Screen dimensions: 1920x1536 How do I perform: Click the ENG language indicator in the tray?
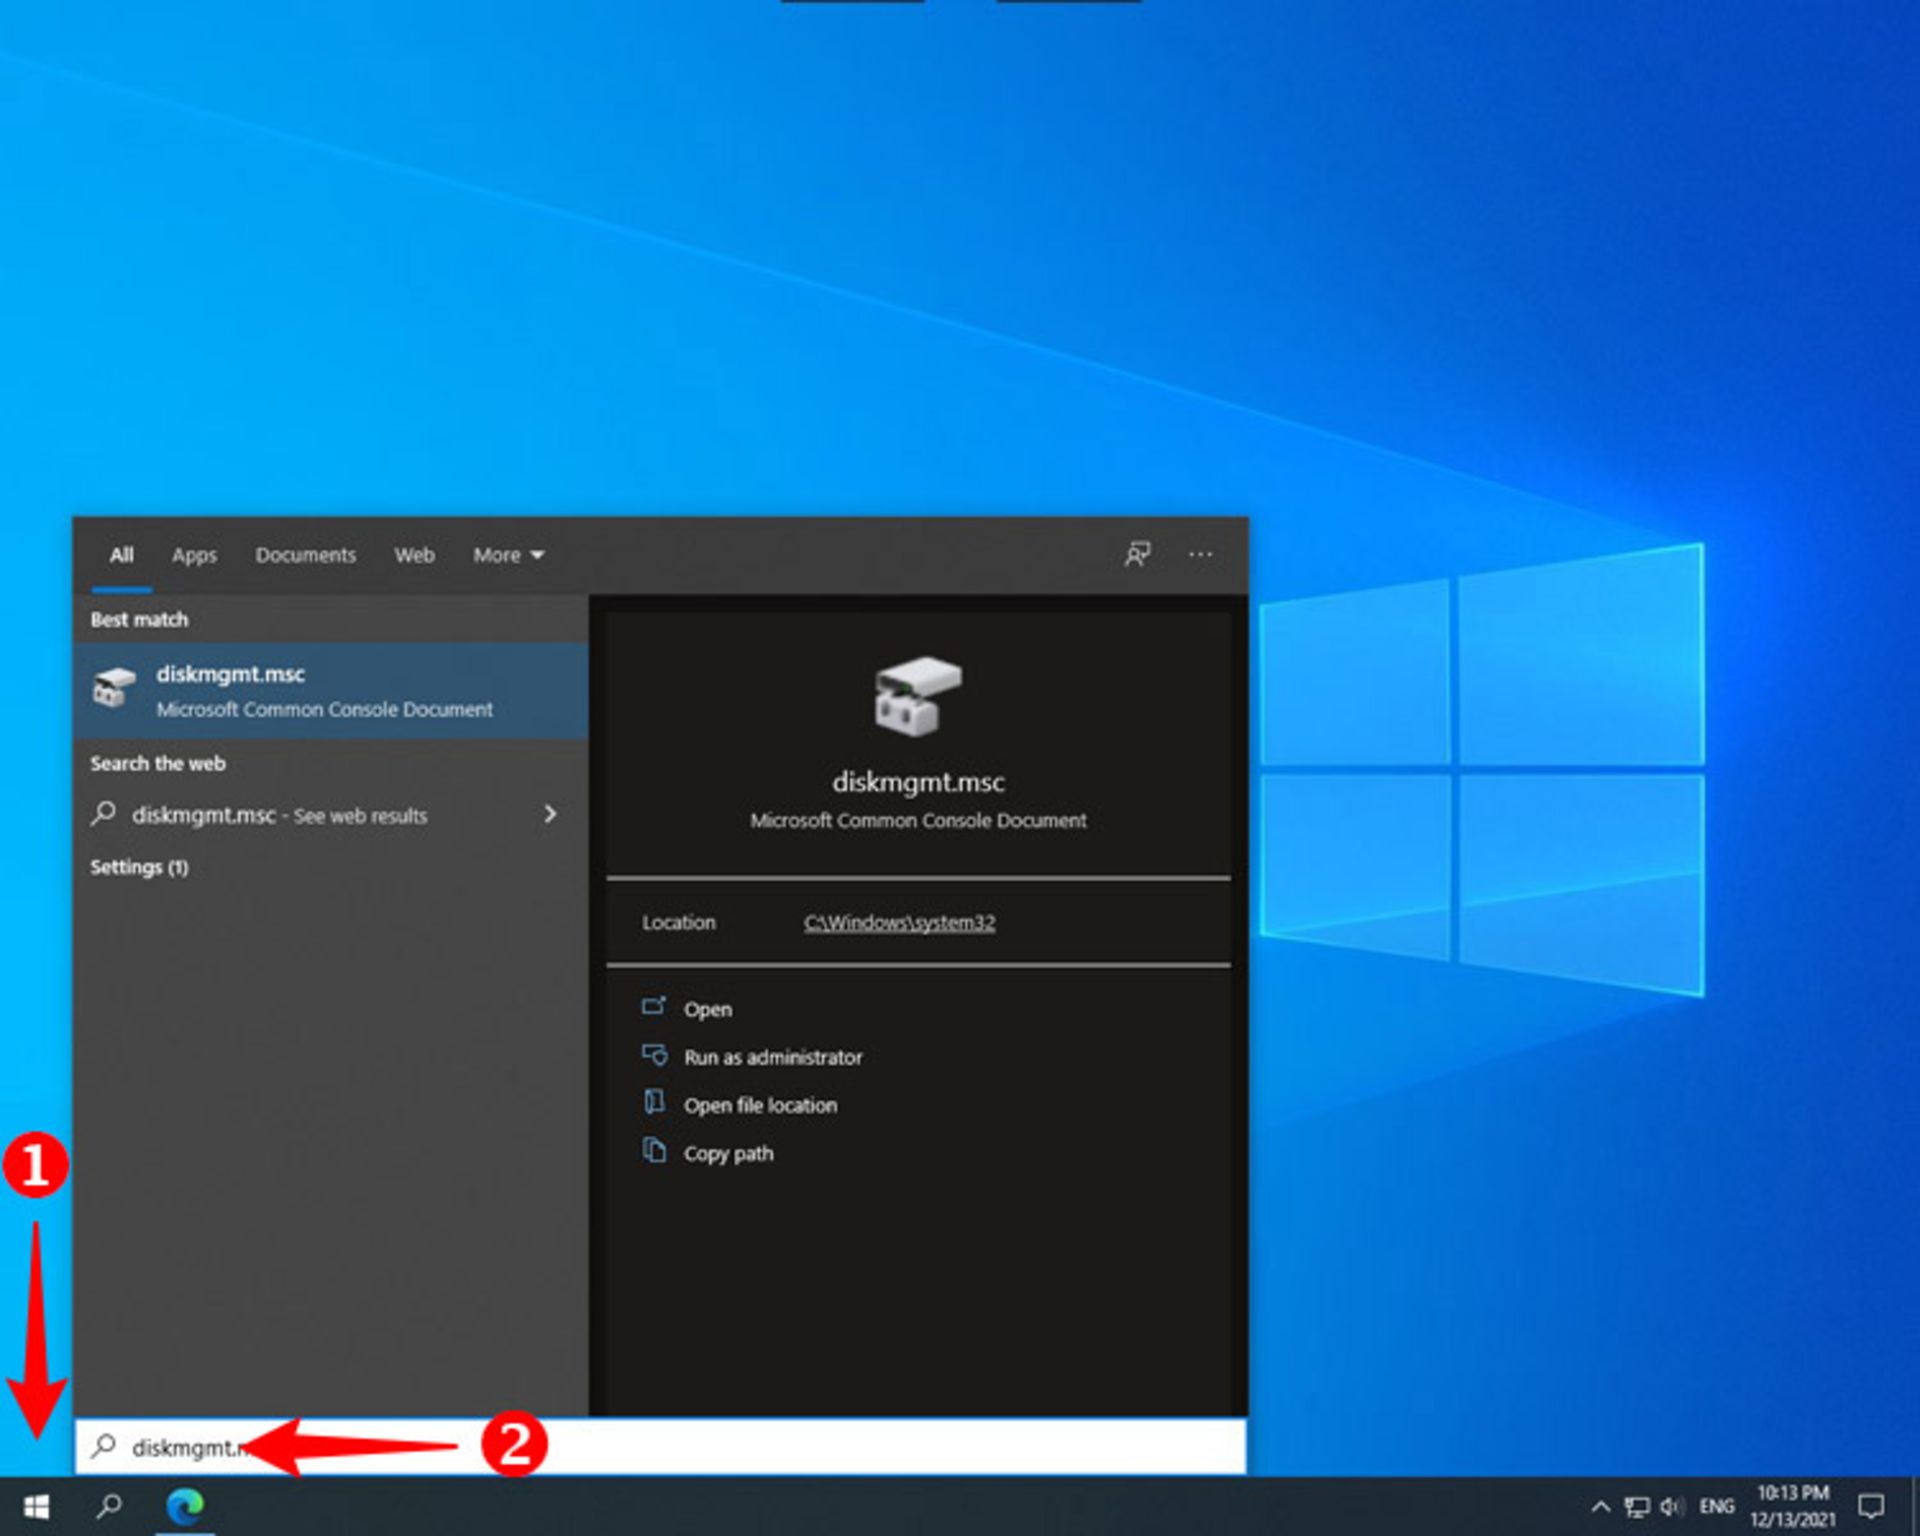click(1715, 1504)
